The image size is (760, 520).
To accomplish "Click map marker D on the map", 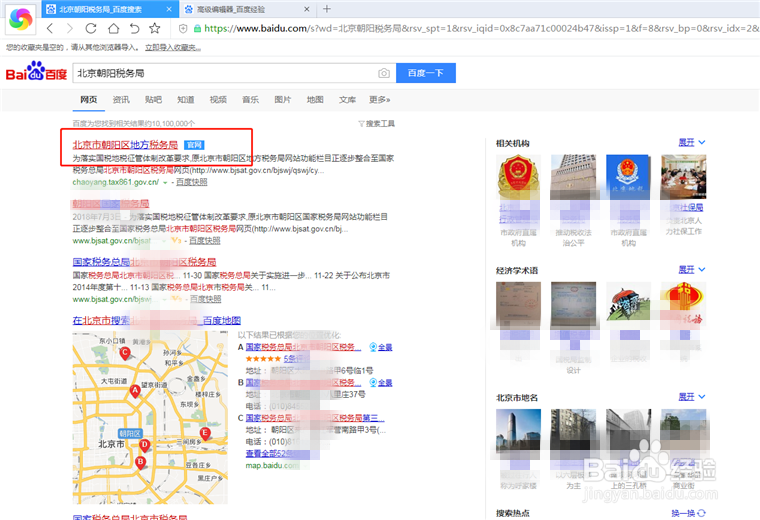I will [144, 445].
